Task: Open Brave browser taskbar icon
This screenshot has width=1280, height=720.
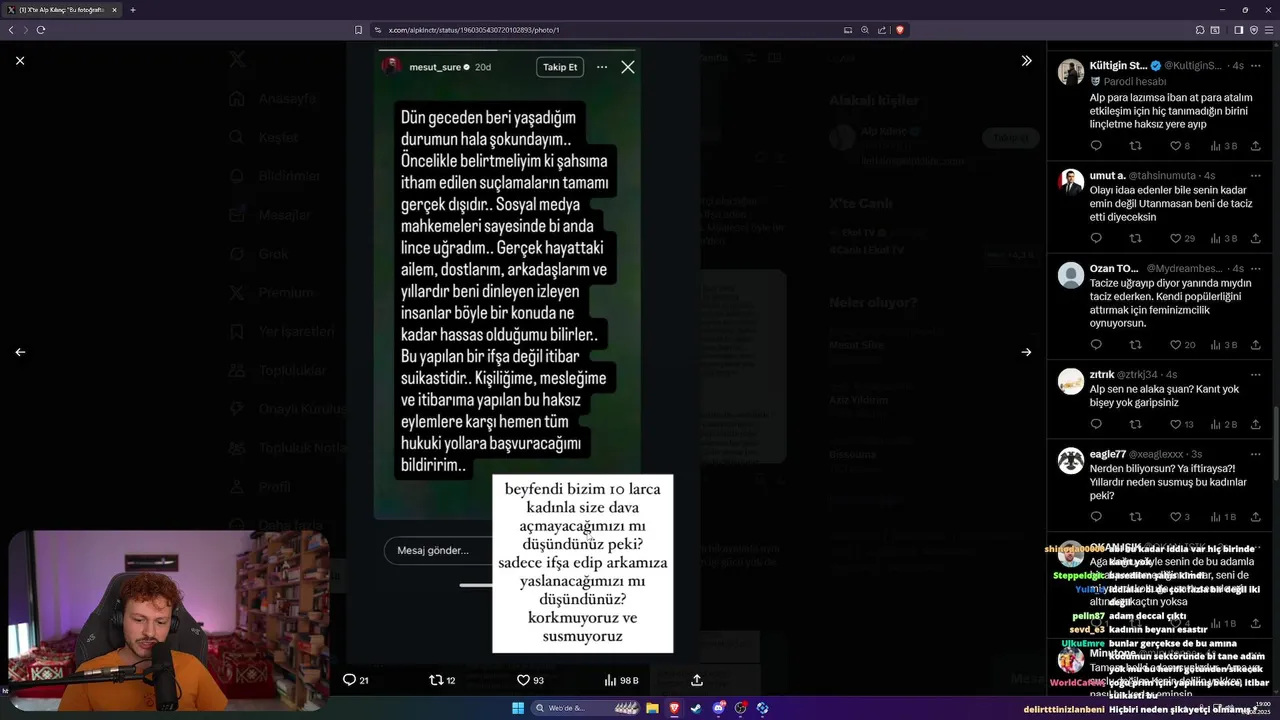Action: (x=674, y=708)
